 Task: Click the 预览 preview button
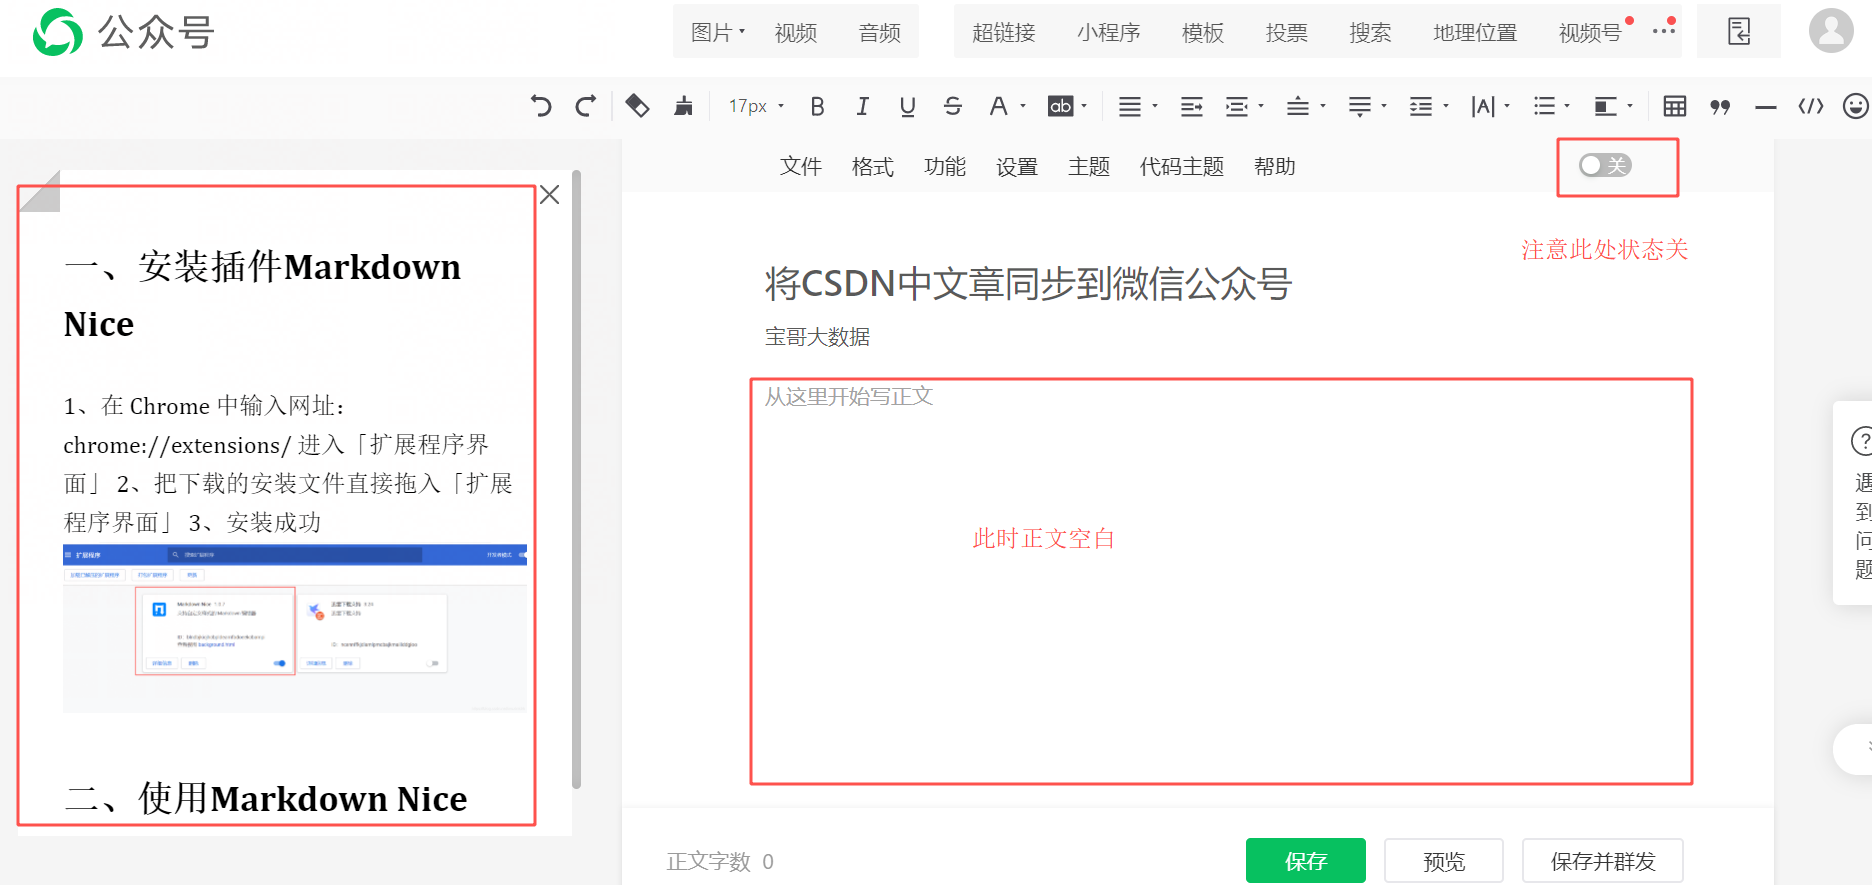click(1444, 861)
